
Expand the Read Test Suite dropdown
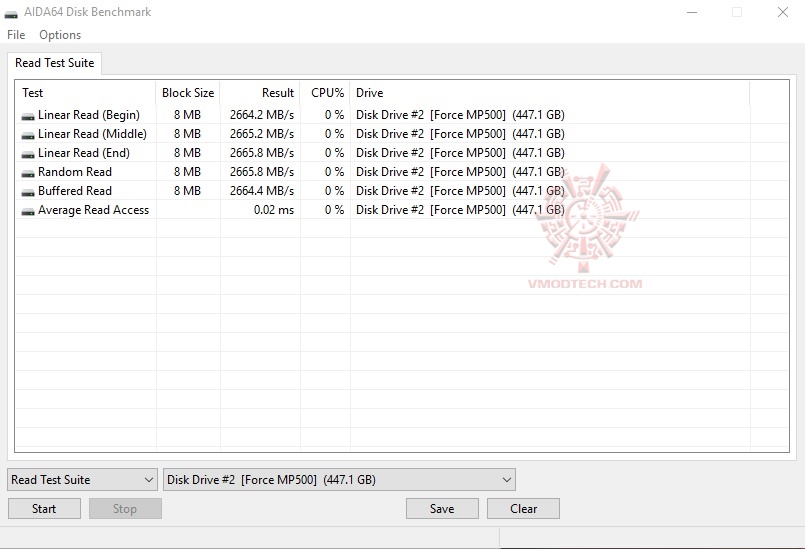click(83, 480)
